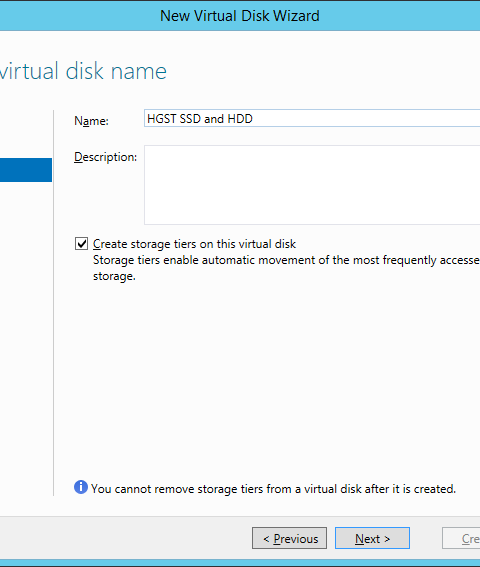Click the Name: label
This screenshot has height=567, width=480.
tap(91, 121)
